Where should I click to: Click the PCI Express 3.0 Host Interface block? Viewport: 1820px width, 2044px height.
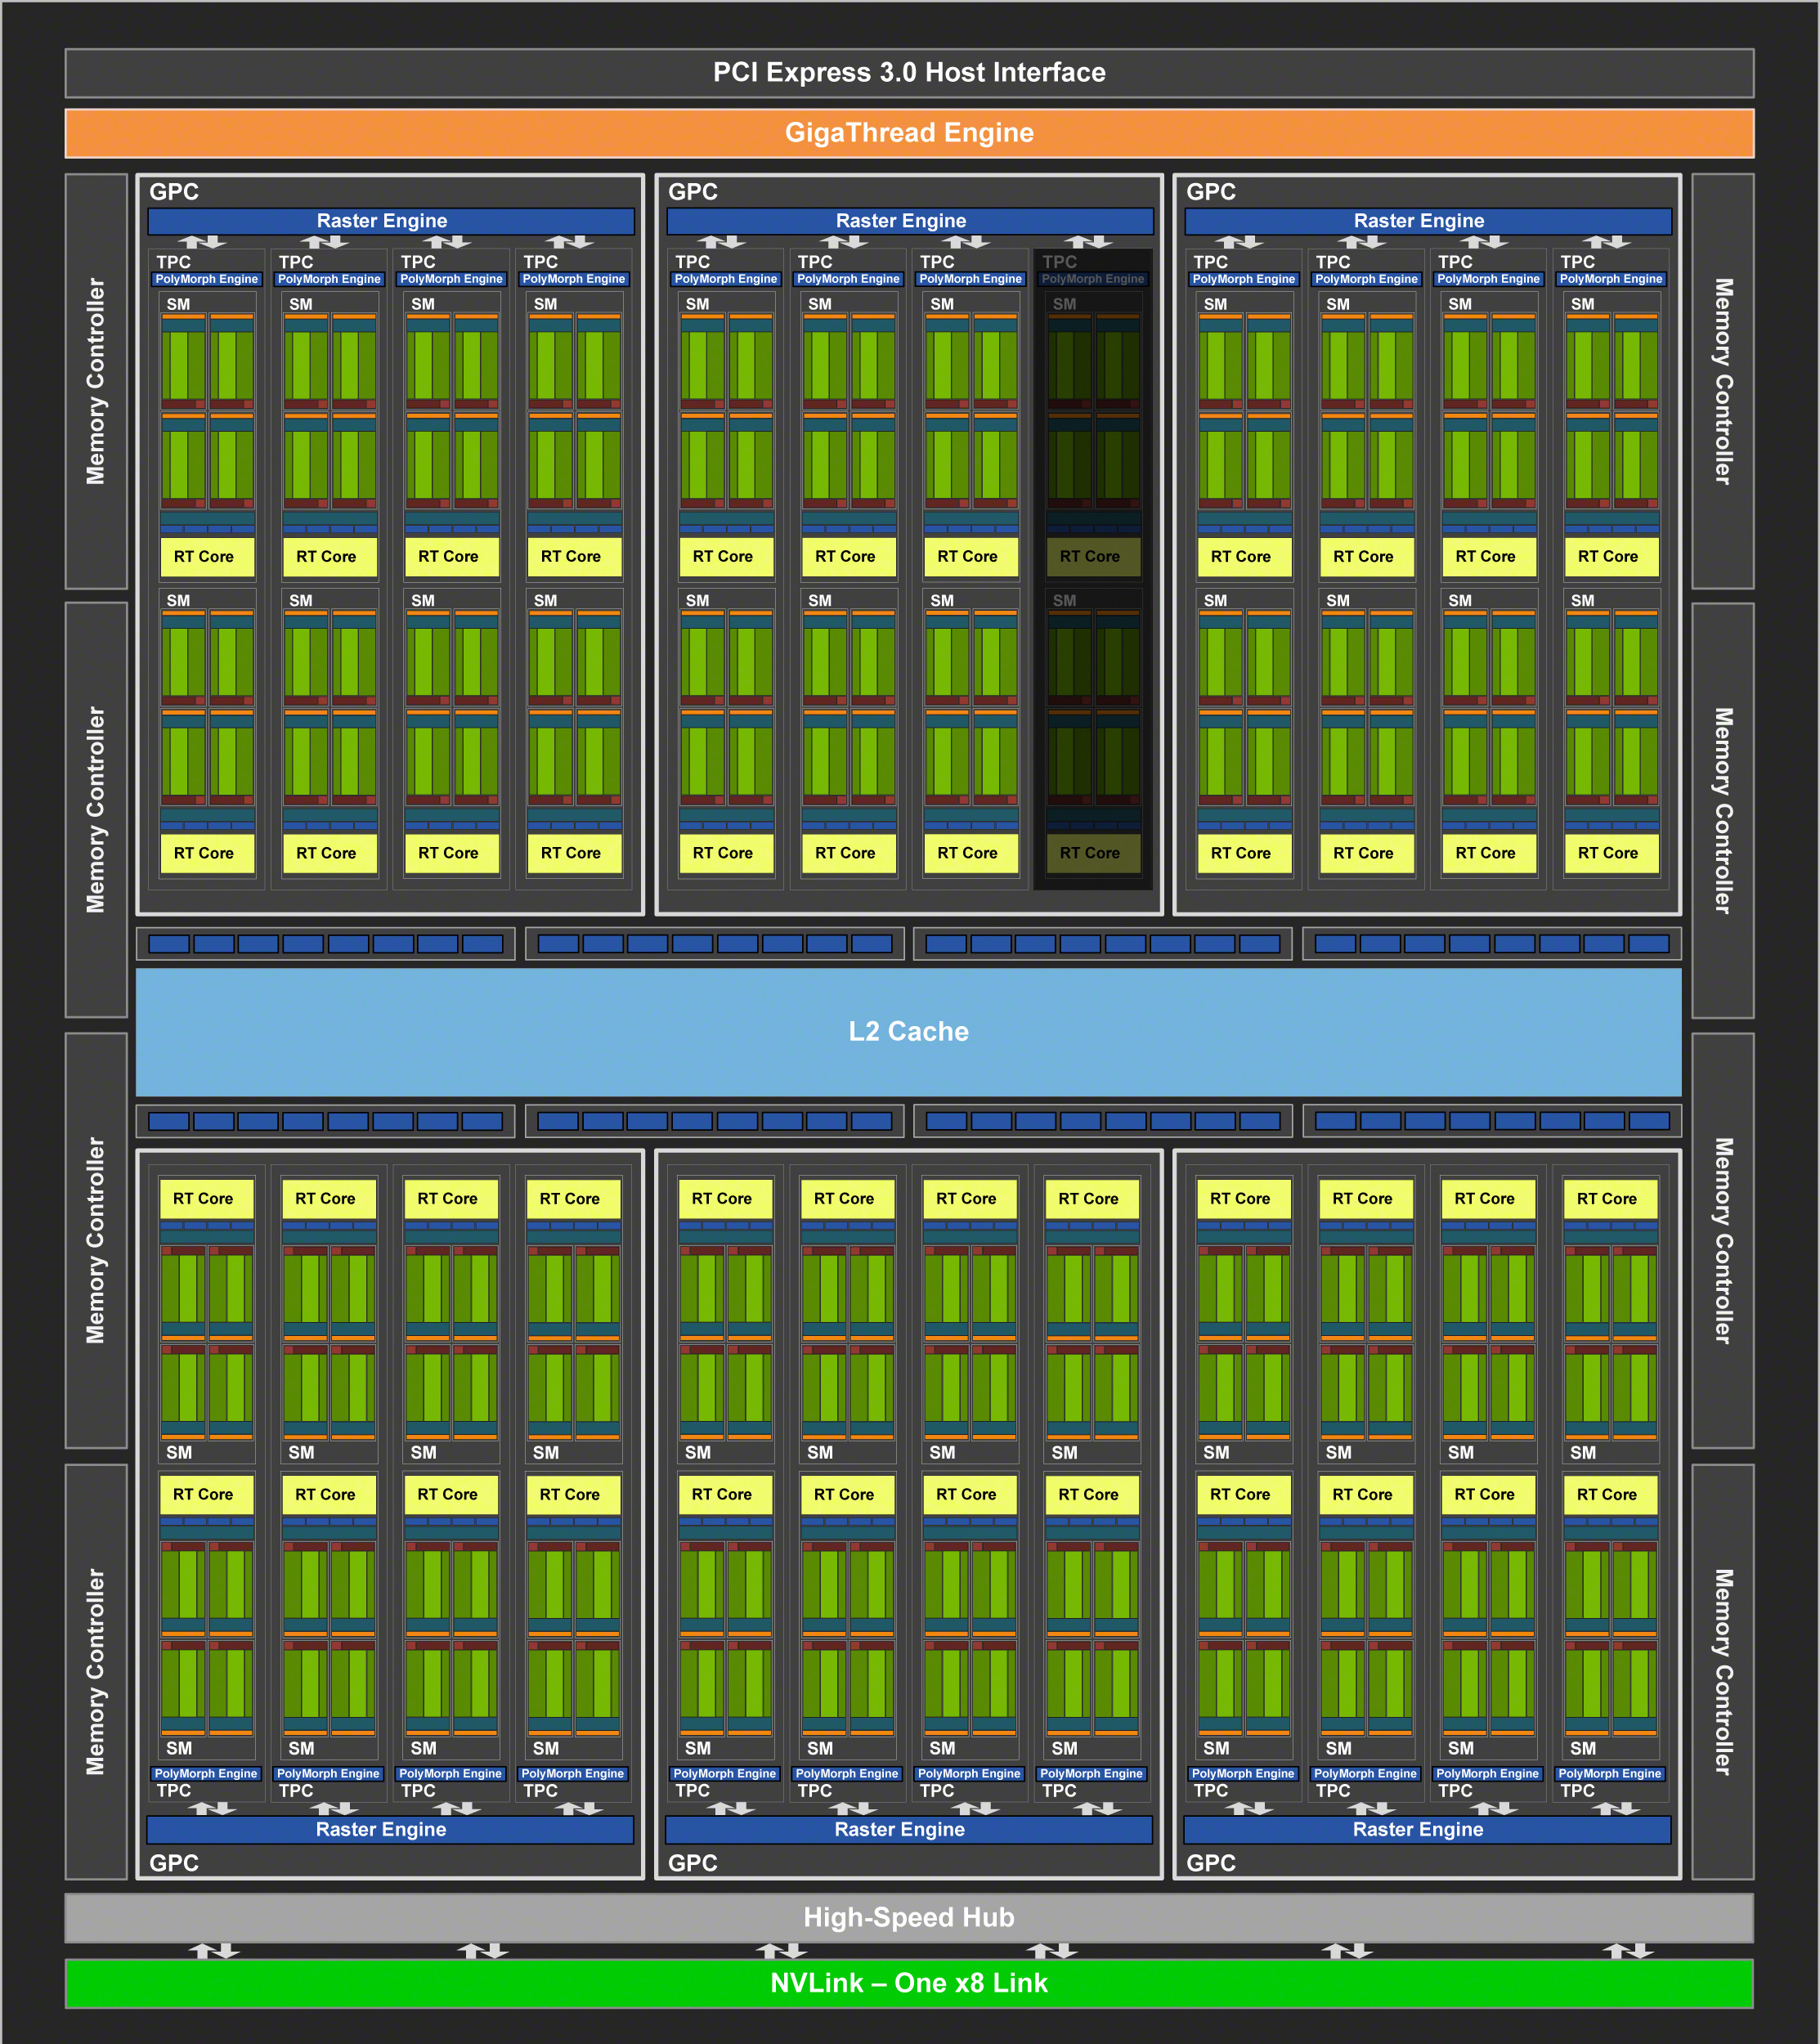point(908,72)
